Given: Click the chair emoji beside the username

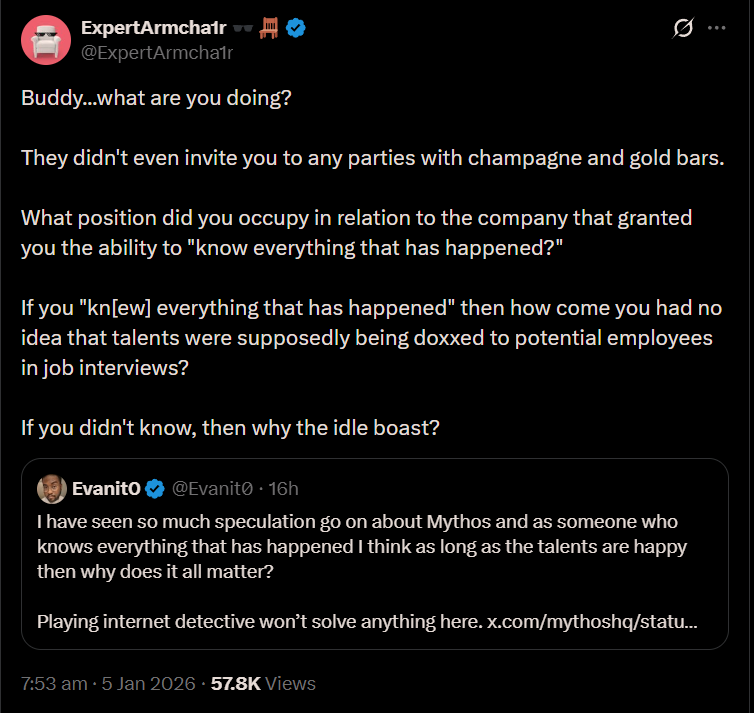Looking at the screenshot, I should tap(268, 28).
